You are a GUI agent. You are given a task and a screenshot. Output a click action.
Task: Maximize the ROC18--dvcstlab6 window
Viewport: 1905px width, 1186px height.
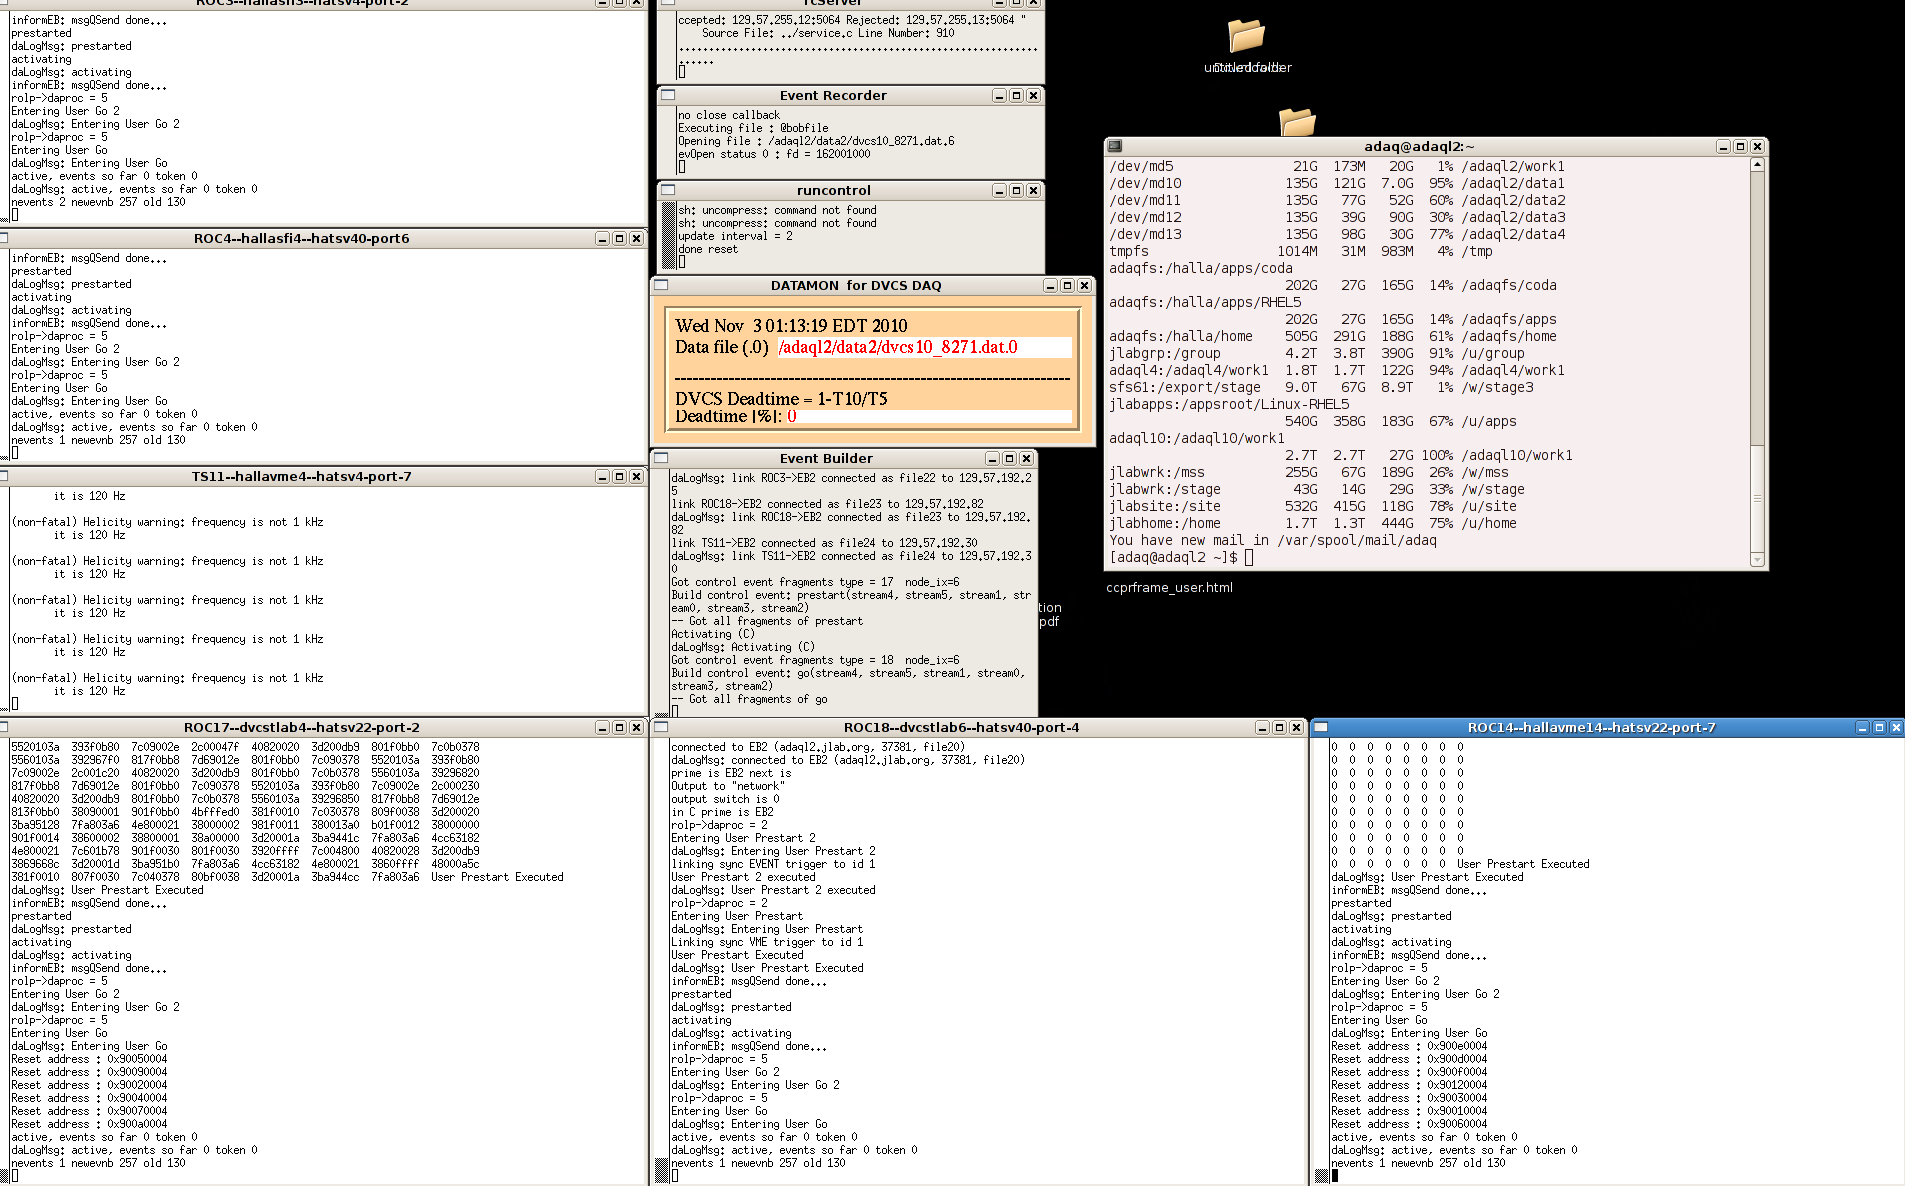[x=1279, y=727]
